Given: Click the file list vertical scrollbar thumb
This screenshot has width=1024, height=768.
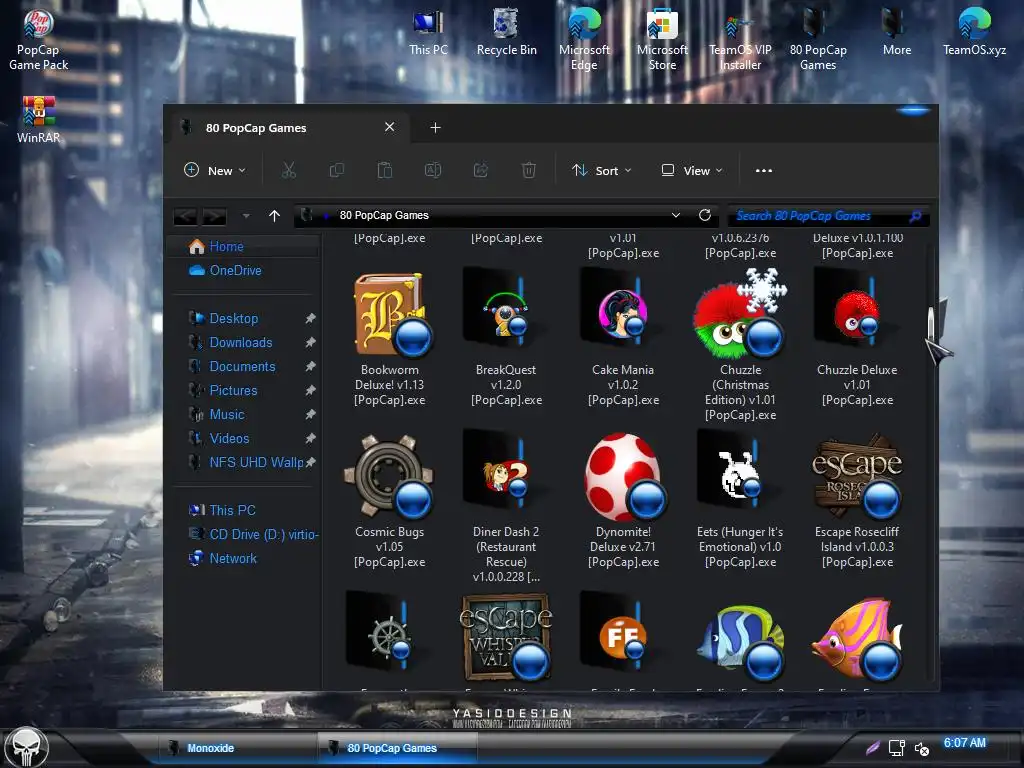Looking at the screenshot, I should [931, 323].
